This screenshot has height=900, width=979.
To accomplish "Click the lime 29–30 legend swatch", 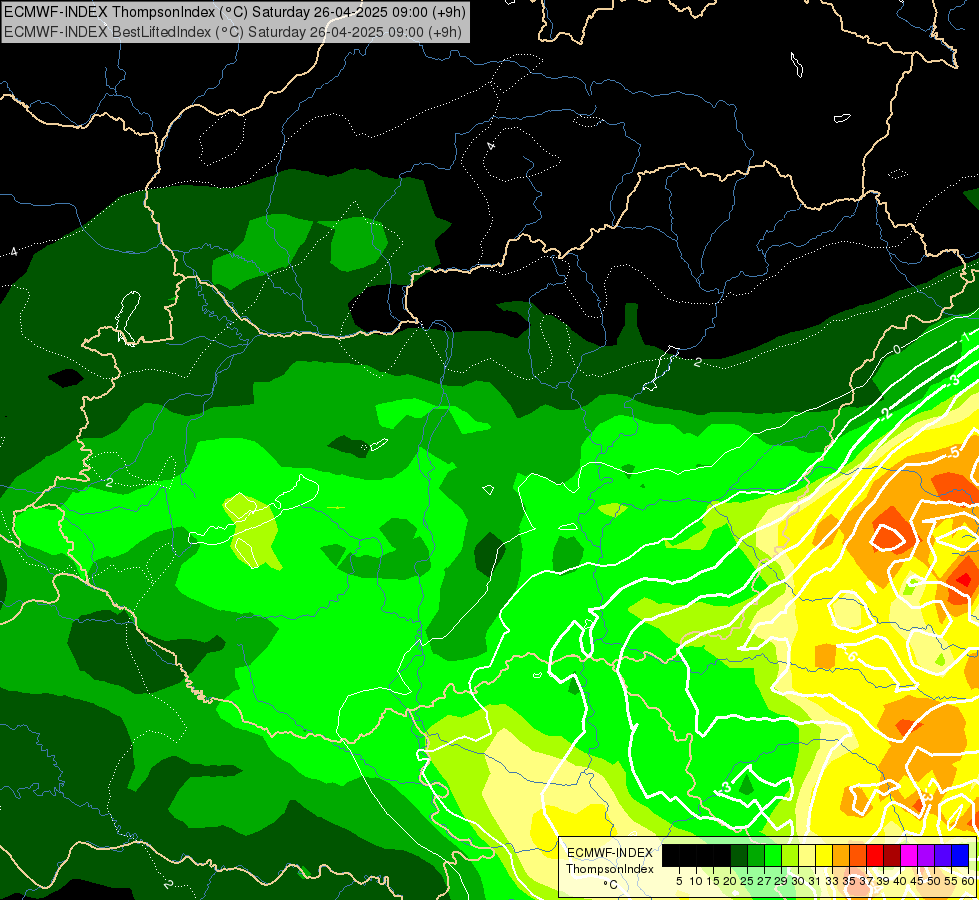I will (790, 855).
